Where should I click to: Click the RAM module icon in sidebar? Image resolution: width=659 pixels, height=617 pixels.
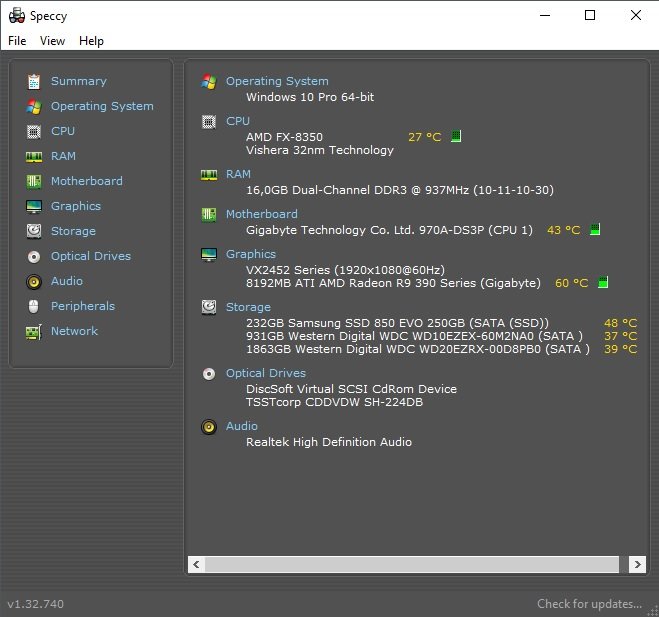(x=34, y=156)
